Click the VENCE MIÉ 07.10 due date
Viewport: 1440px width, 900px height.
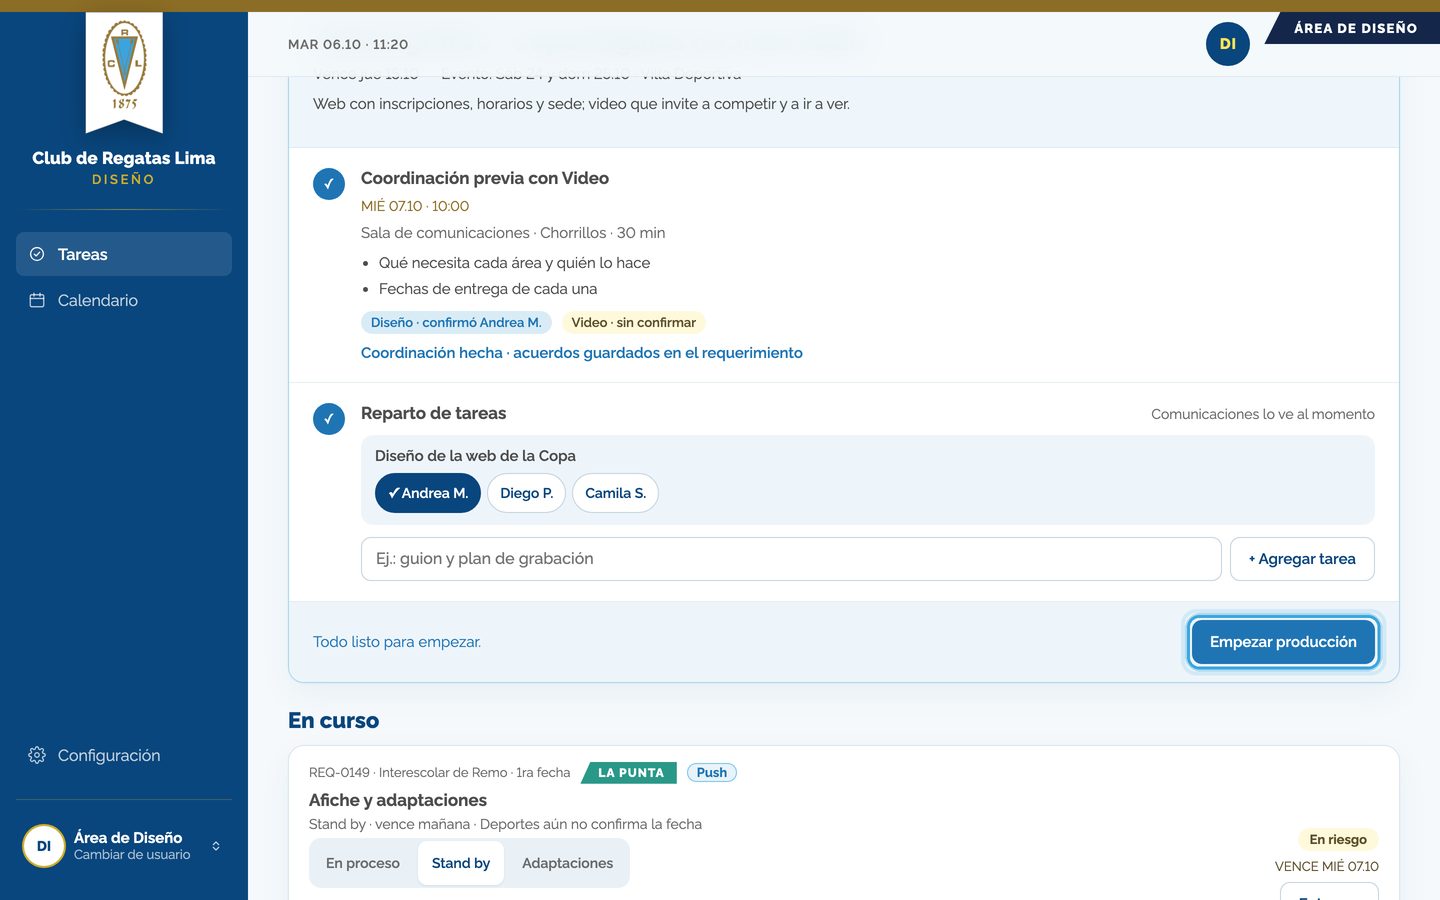coord(1327,866)
